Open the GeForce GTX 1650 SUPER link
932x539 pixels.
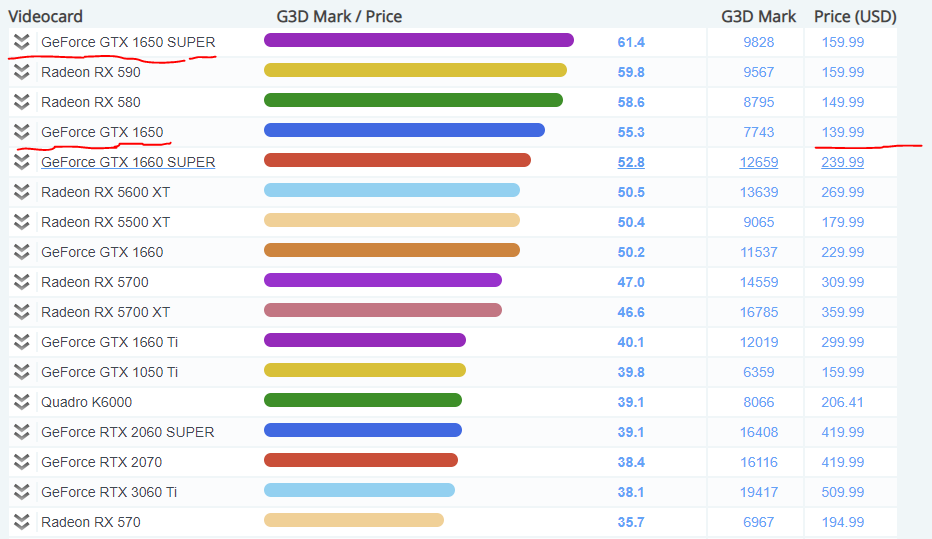(128, 42)
